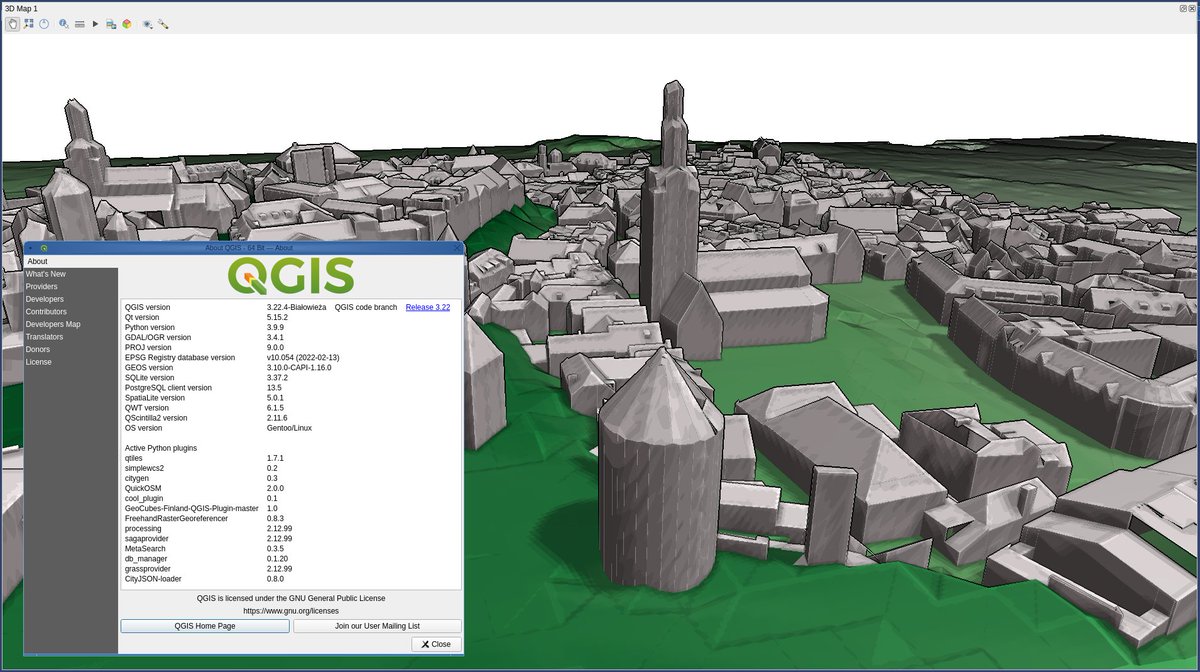Screen dimensions: 1200x672
Task: Click the 'Active Python plugins' heading
Action: [161, 448]
